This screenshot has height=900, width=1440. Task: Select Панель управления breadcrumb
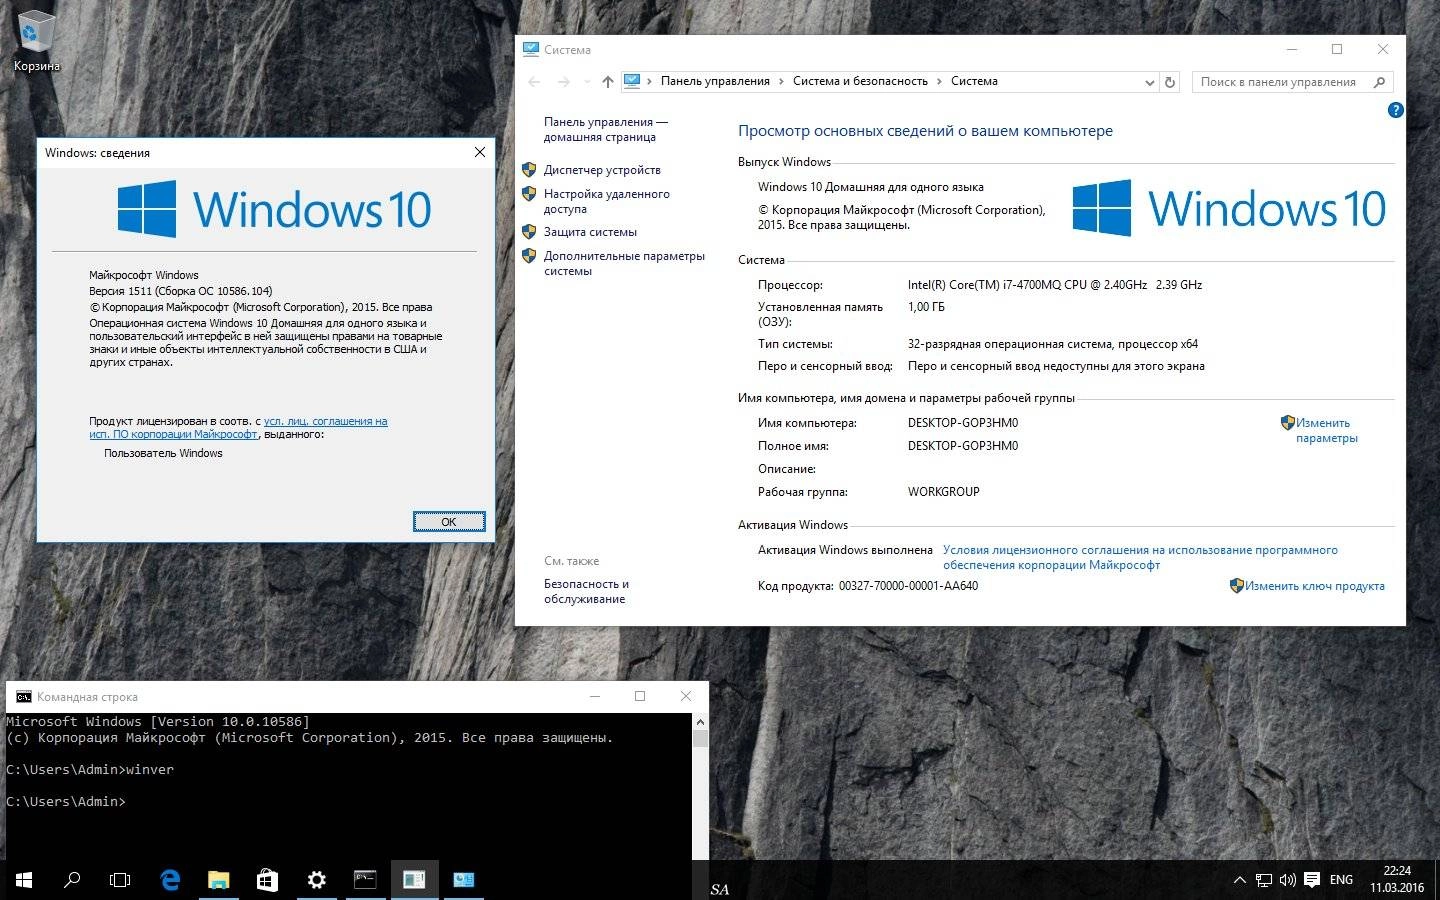(715, 81)
